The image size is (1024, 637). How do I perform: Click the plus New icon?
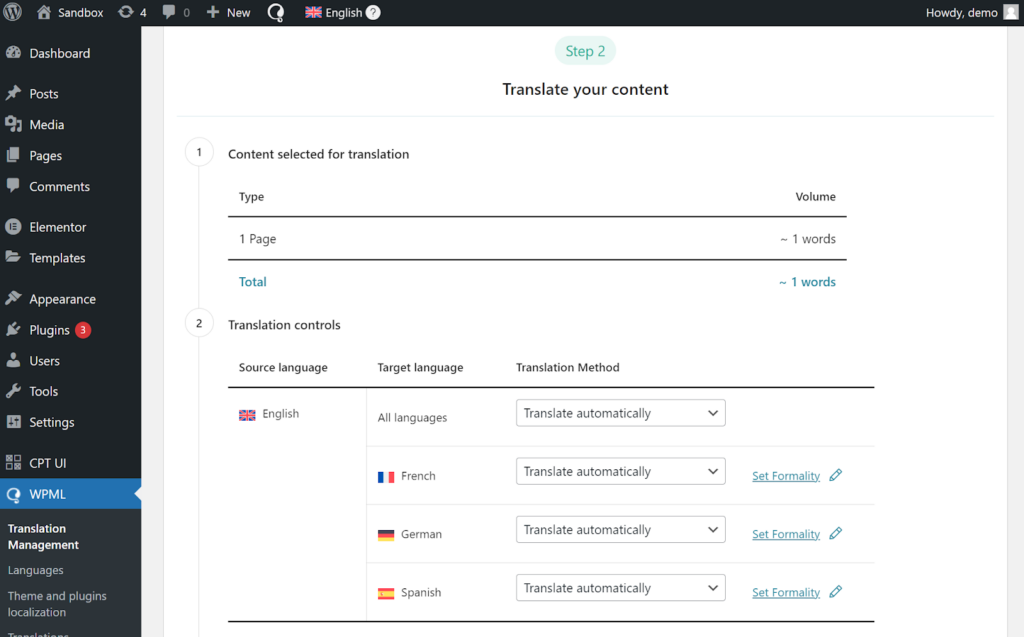click(x=212, y=12)
